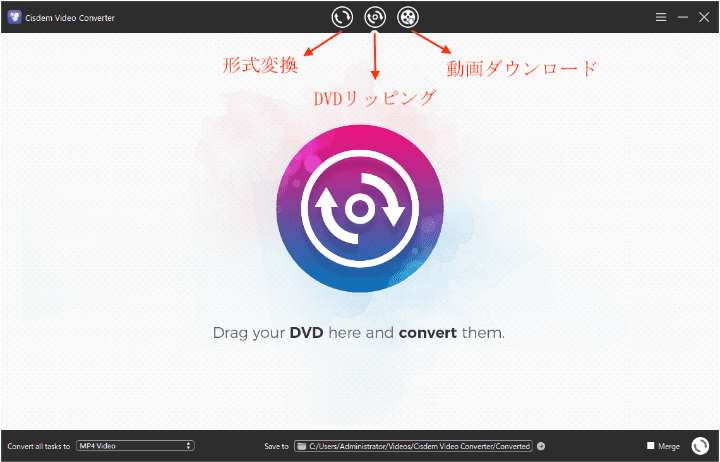Click the 'Drag your DVD here' text
Screen dimensions: 720x462
(359, 332)
